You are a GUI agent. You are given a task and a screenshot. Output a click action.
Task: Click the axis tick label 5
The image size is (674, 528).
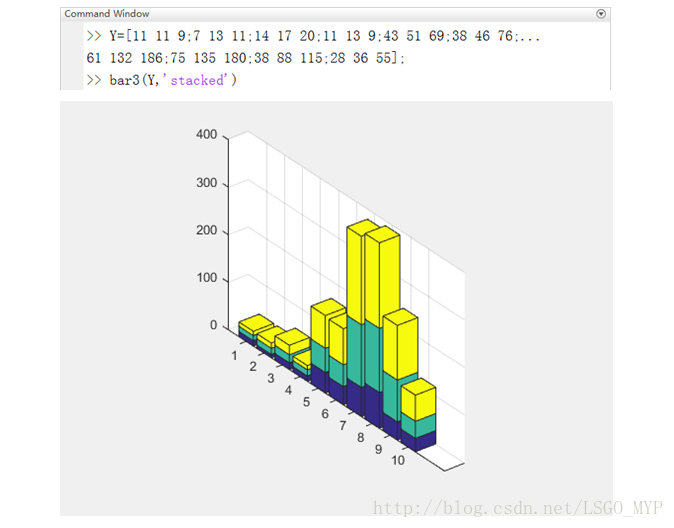(x=306, y=402)
